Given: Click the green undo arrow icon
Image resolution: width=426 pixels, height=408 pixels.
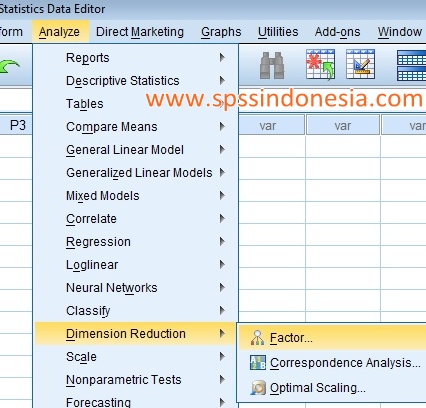Looking at the screenshot, I should coord(9,67).
